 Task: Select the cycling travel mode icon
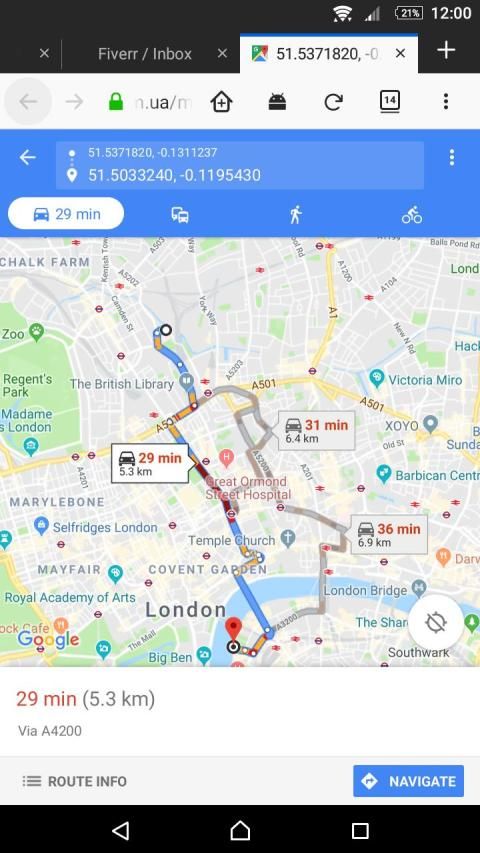click(412, 215)
